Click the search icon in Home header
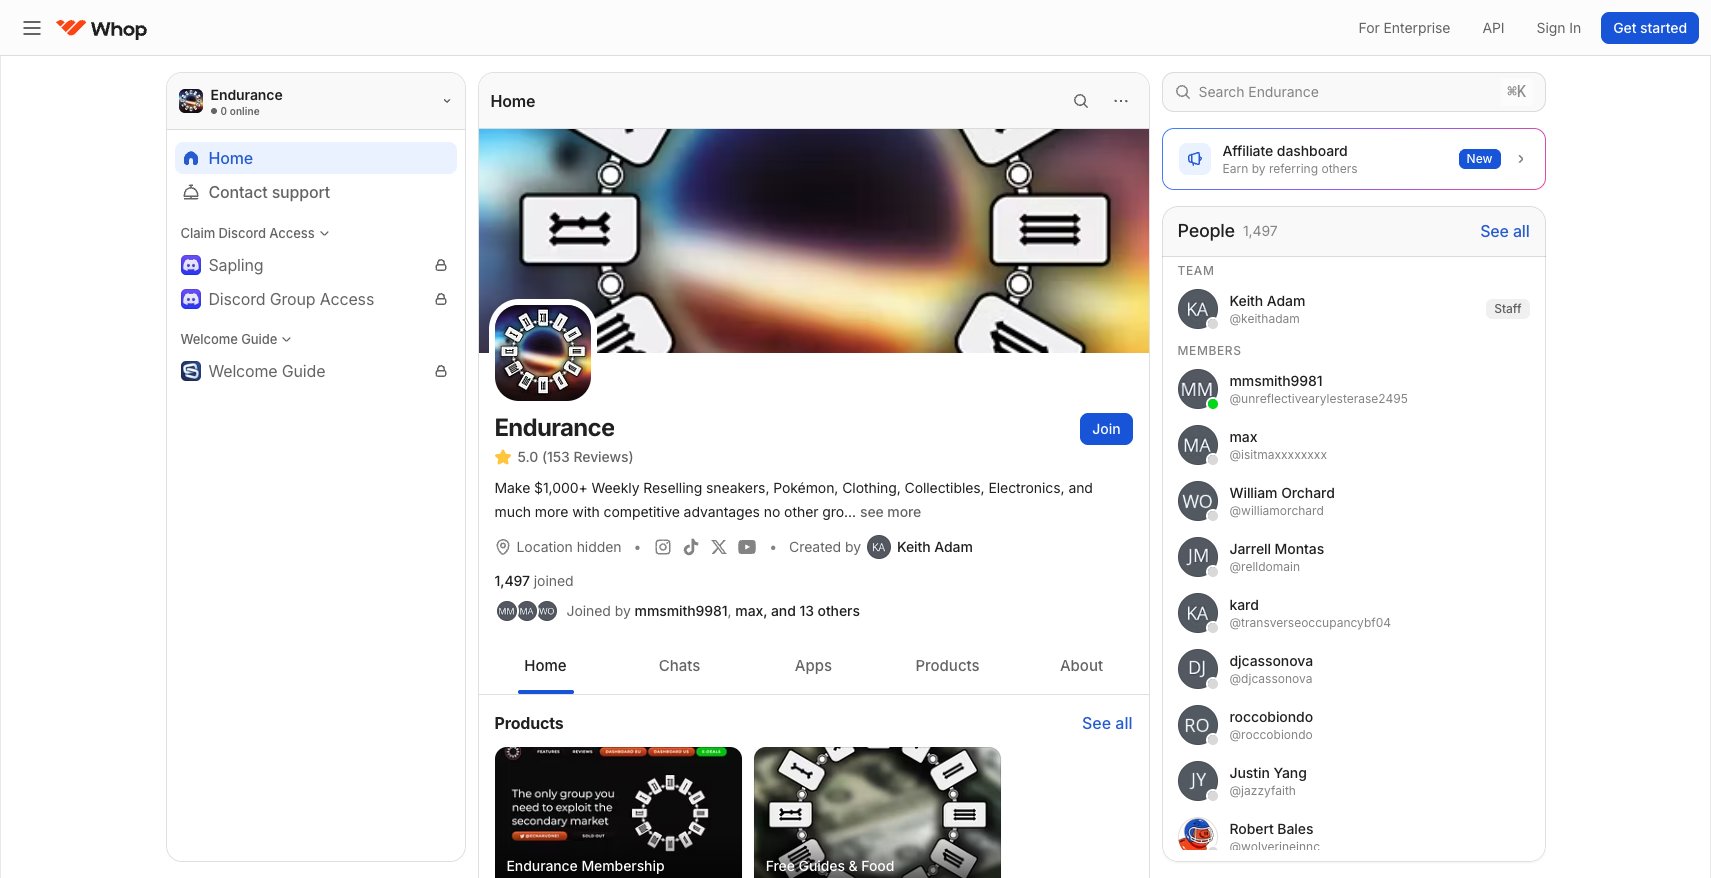The height and width of the screenshot is (878, 1711). click(1080, 101)
